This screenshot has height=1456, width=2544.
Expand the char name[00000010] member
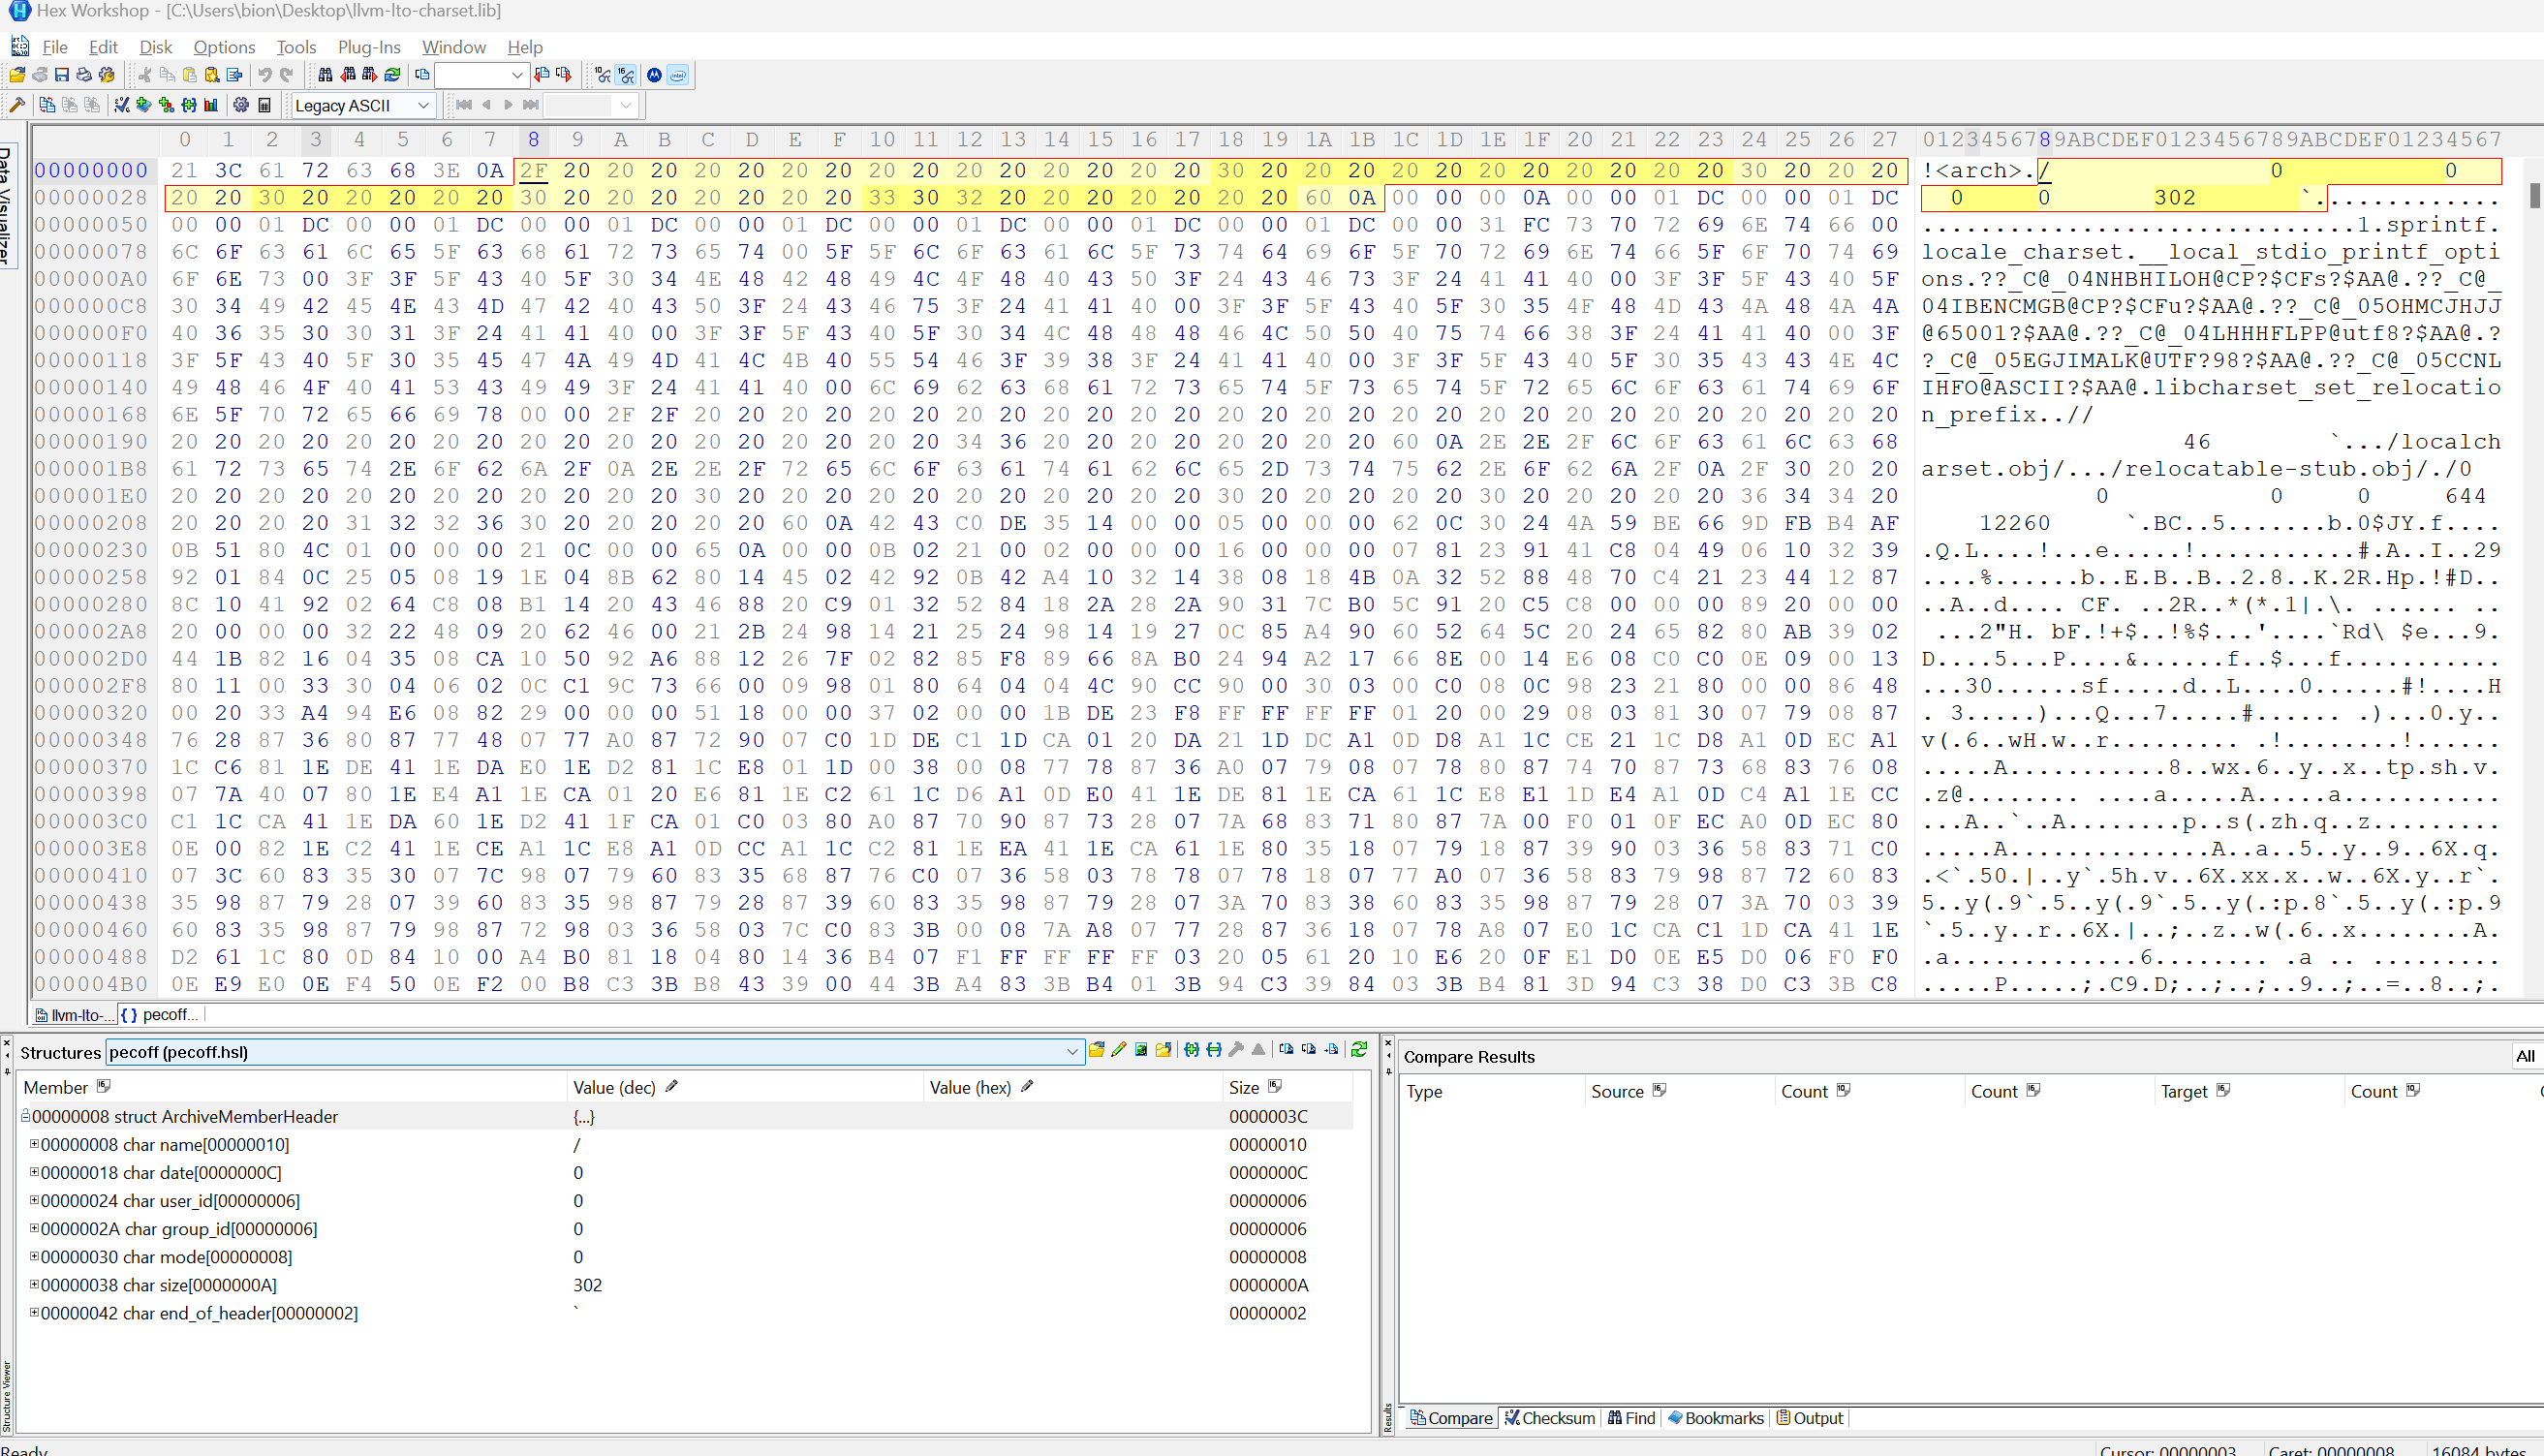pos(34,1144)
